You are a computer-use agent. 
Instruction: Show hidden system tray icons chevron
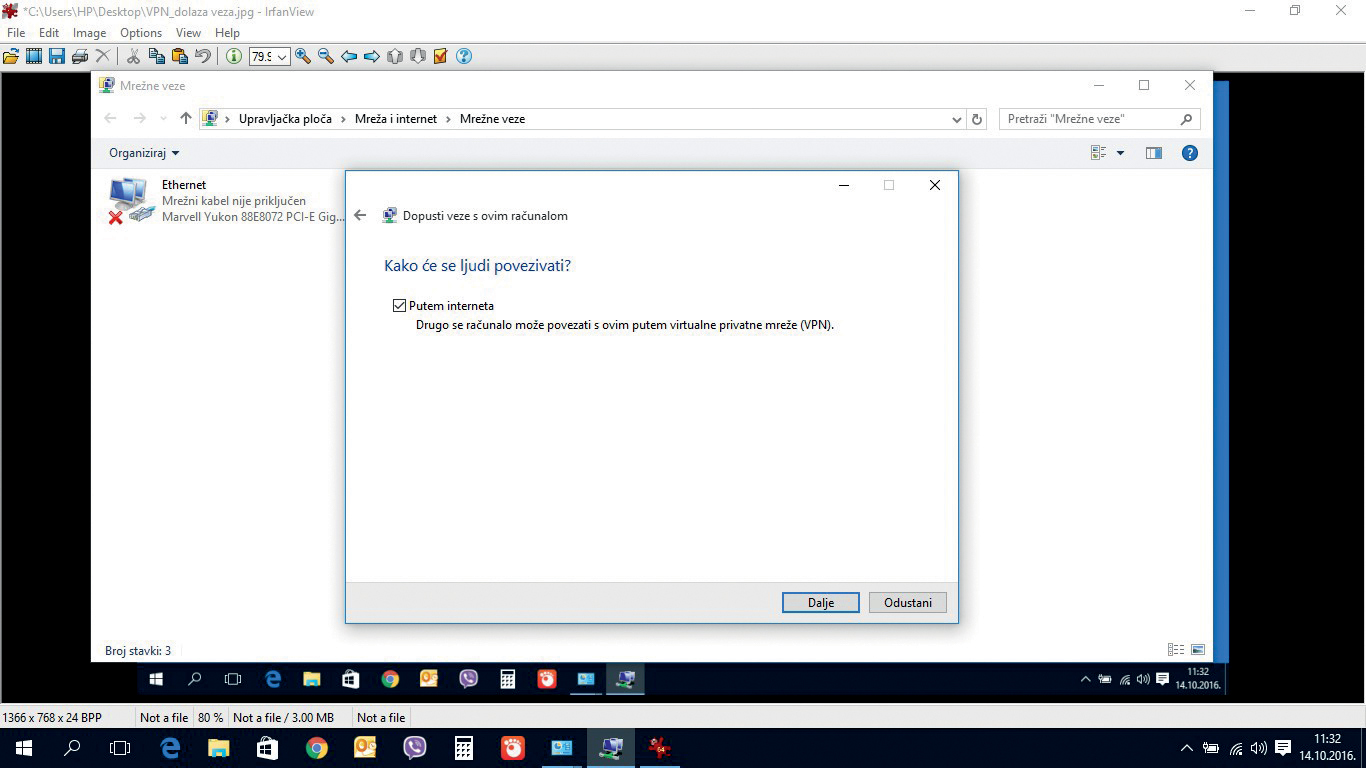(x=1187, y=748)
